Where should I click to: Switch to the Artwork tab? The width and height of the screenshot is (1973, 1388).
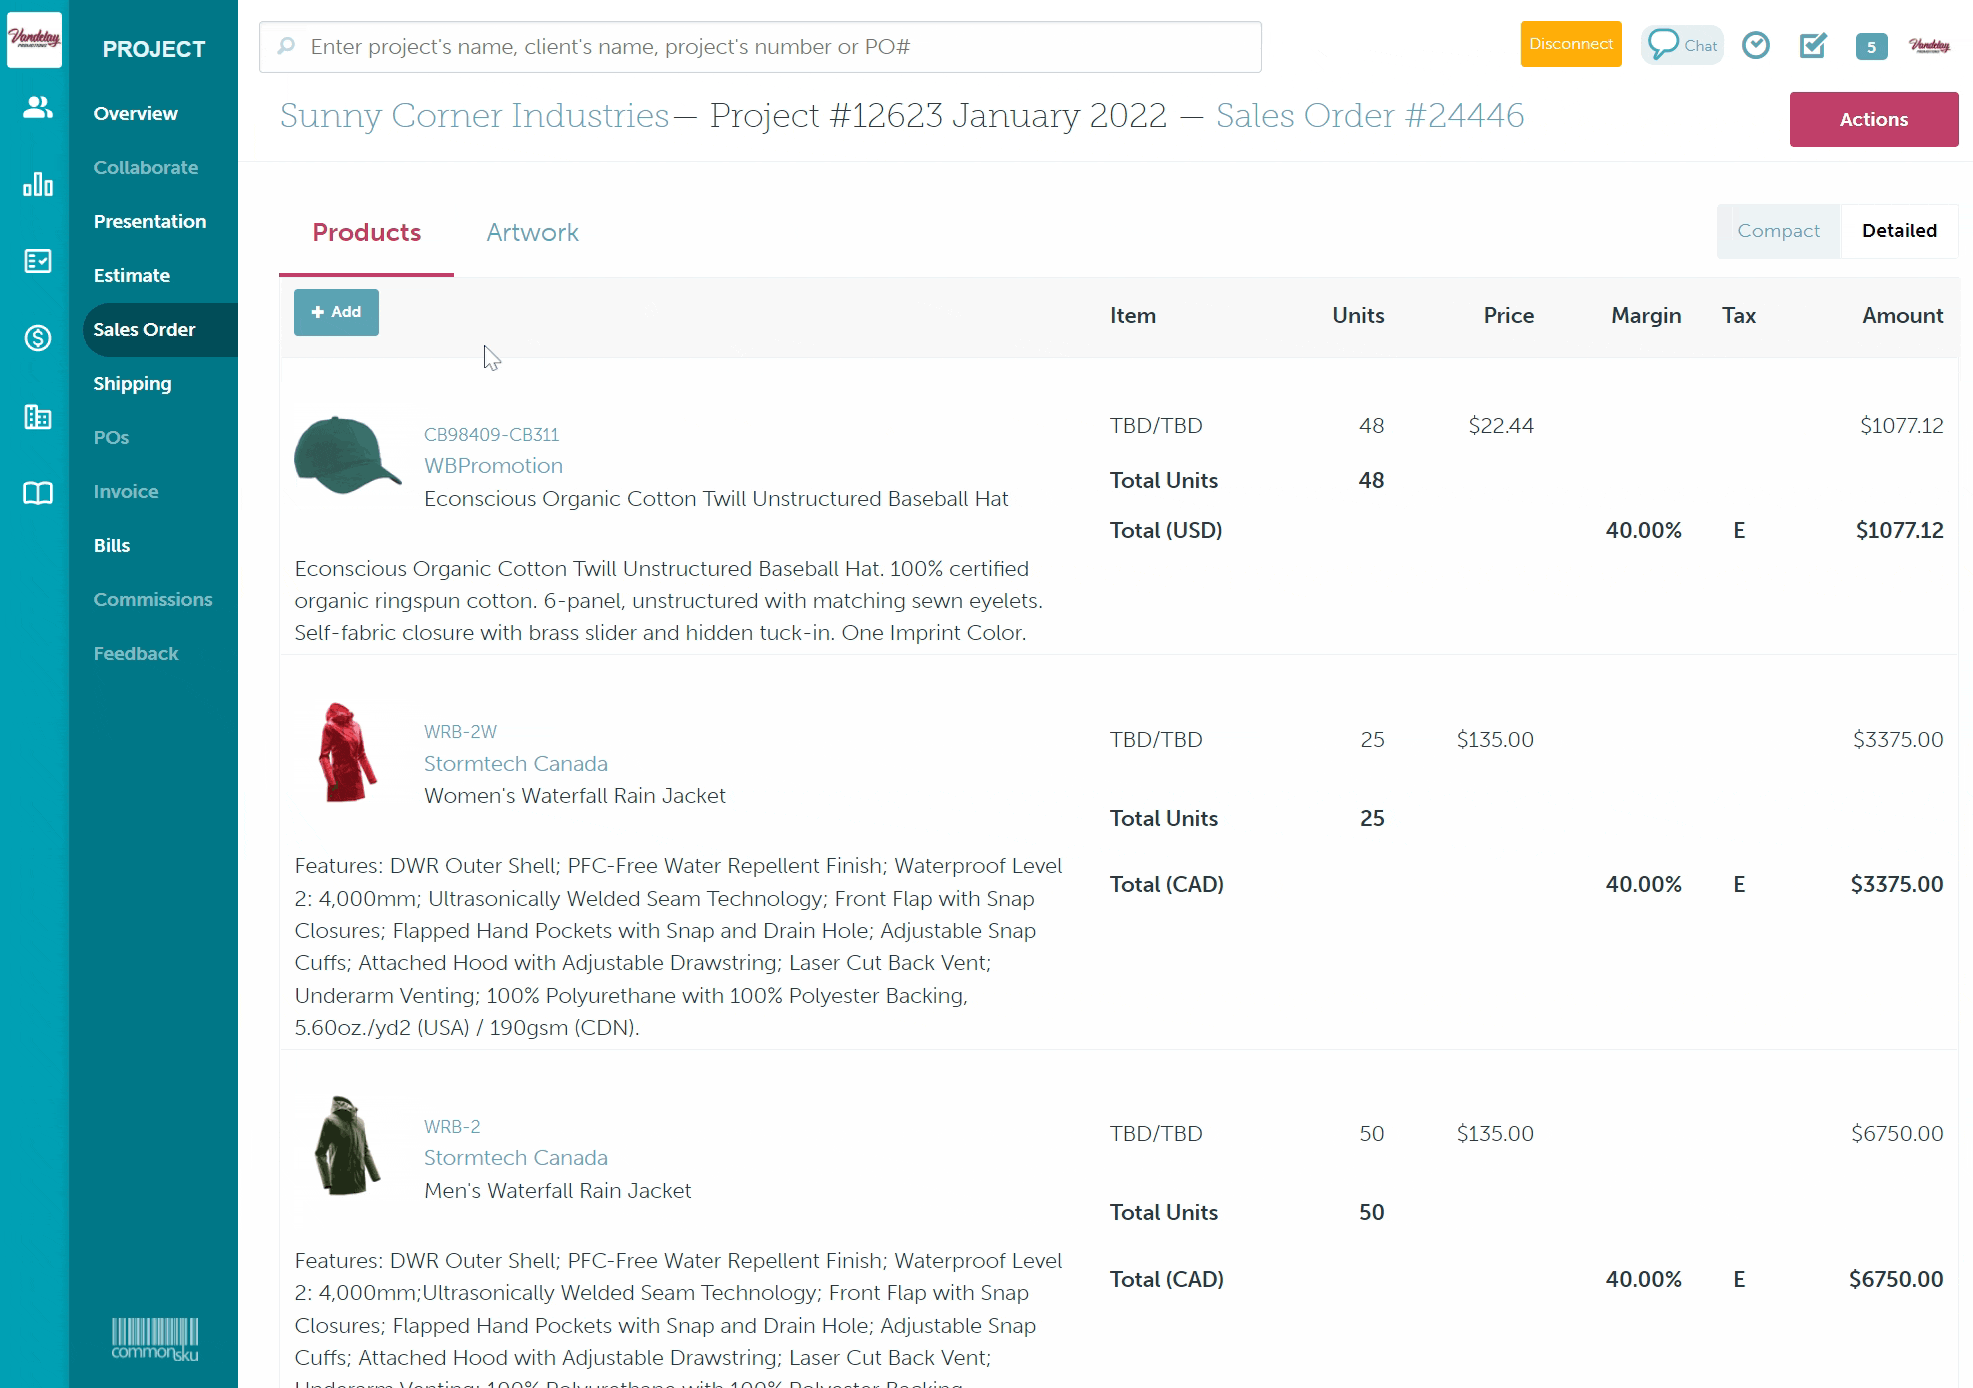click(532, 233)
